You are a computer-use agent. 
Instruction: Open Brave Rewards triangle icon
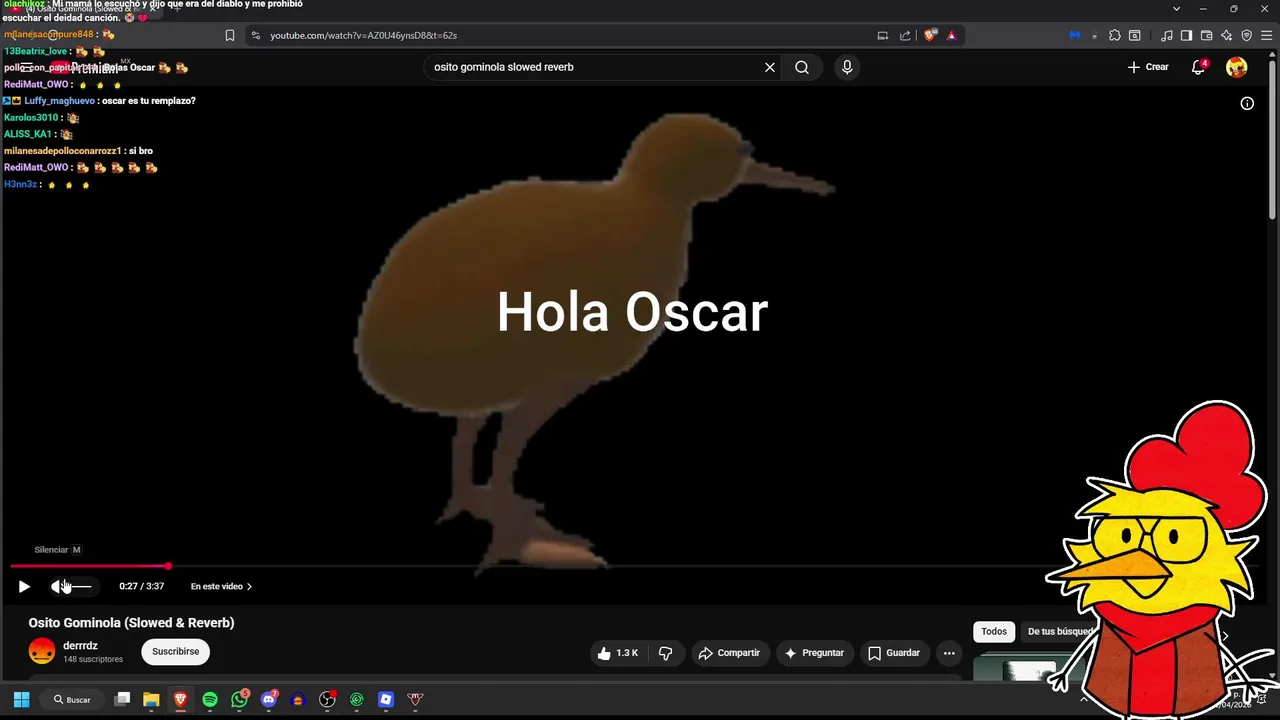point(951,35)
